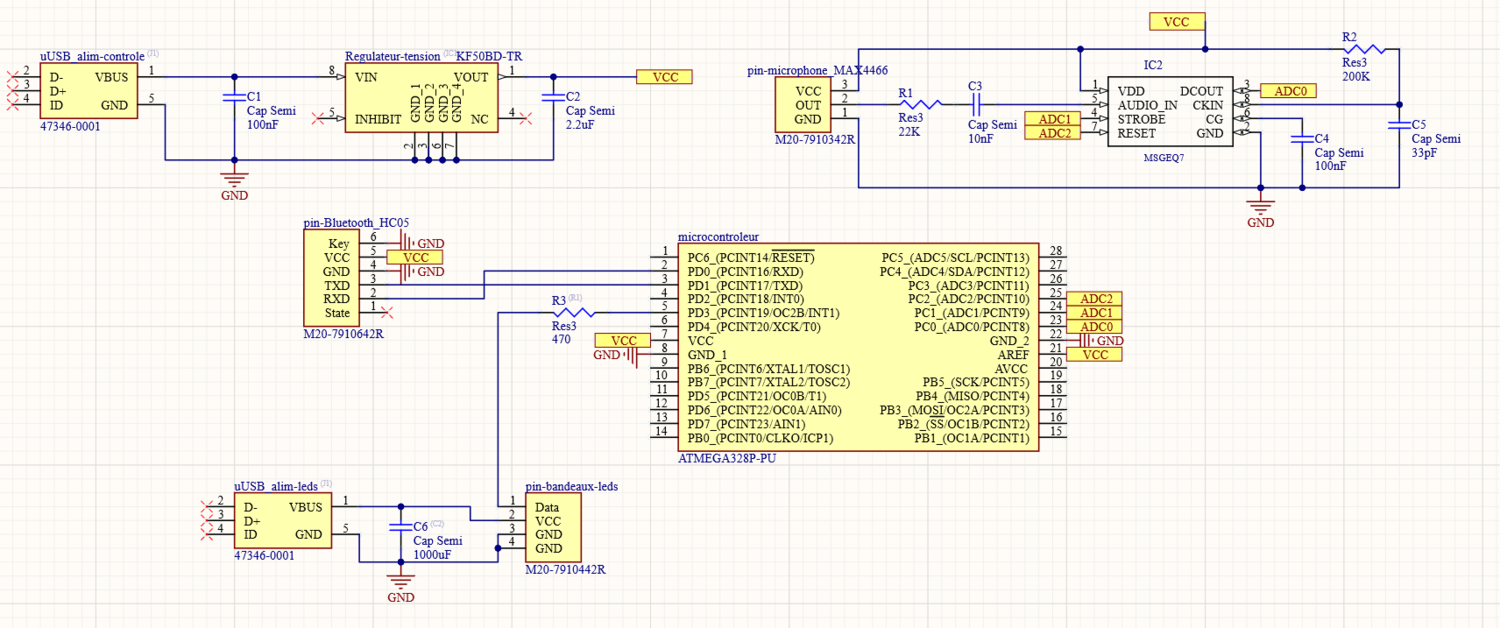The width and height of the screenshot is (1500, 628).
Task: Select the C5 33pF capacitor symbol
Action: click(x=1397, y=125)
